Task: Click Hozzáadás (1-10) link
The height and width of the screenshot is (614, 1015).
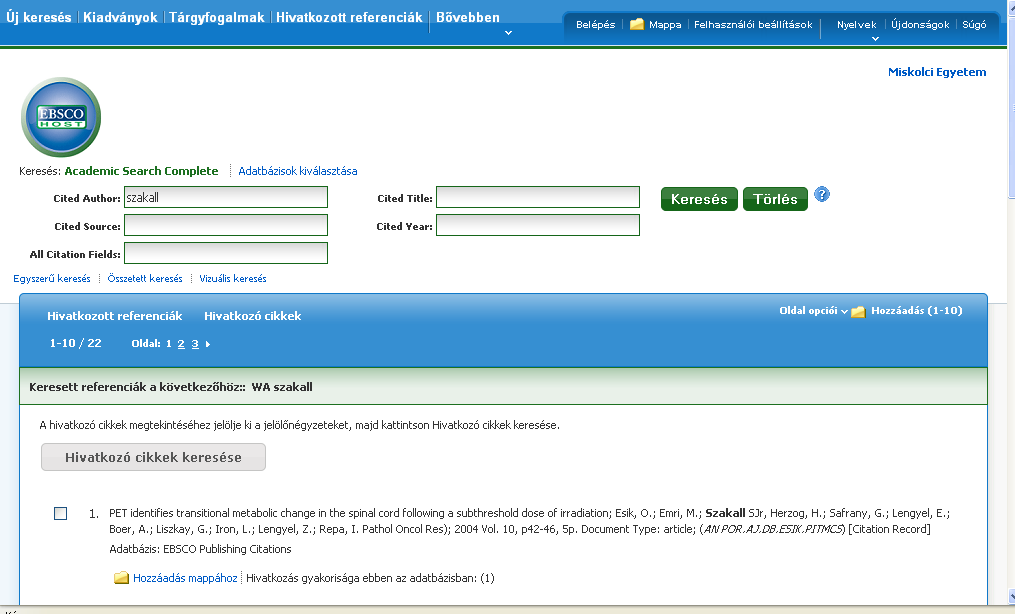Action: (x=917, y=311)
